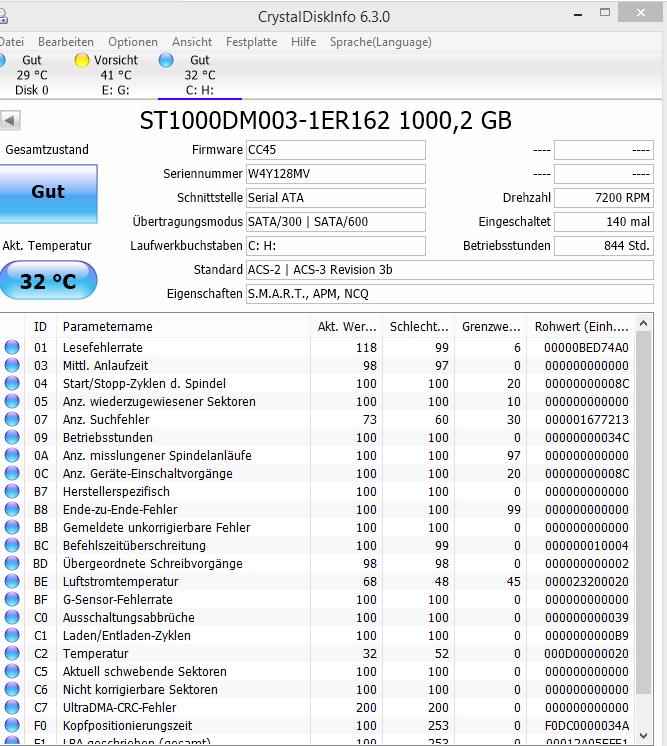Click status icon for Übergeordnete Schreibvorgänge row
667x746 pixels.
click(x=12, y=563)
